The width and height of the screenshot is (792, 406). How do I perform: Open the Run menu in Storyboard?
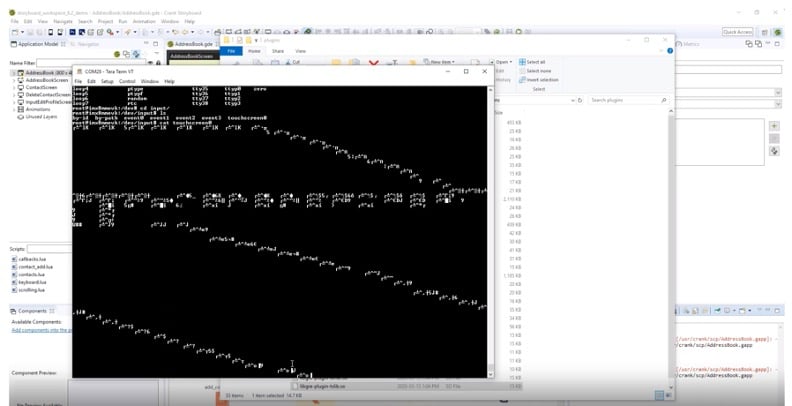123,22
